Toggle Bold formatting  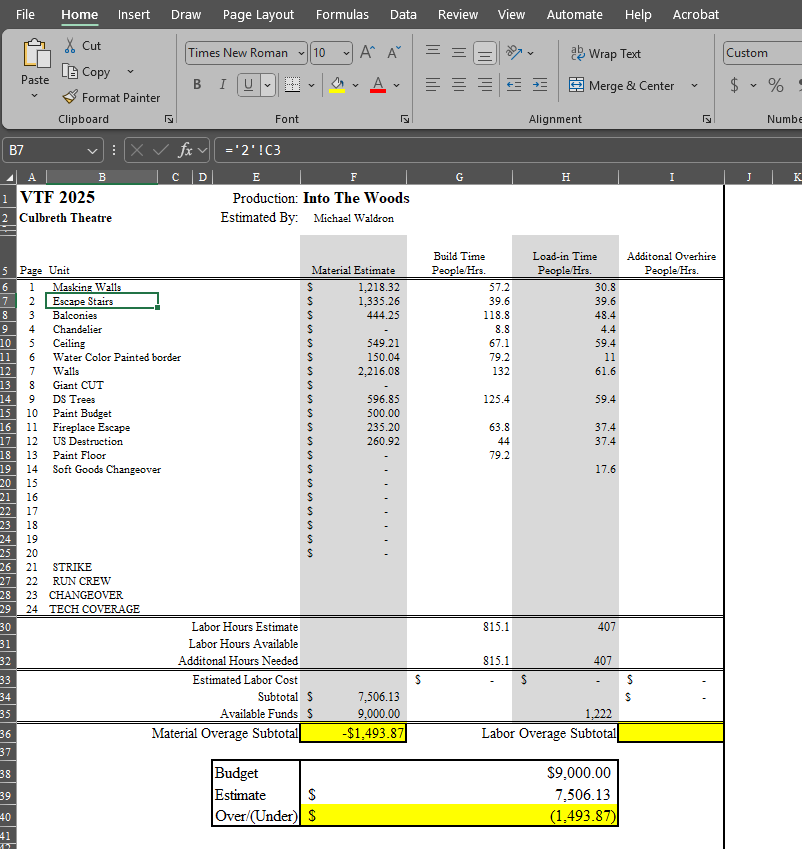(x=197, y=84)
